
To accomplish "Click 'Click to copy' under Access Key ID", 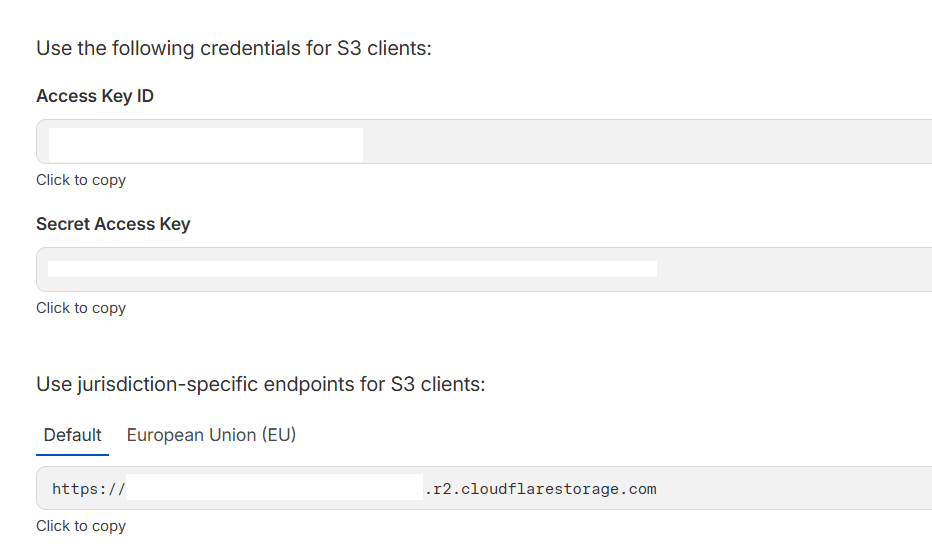I will pos(81,180).
